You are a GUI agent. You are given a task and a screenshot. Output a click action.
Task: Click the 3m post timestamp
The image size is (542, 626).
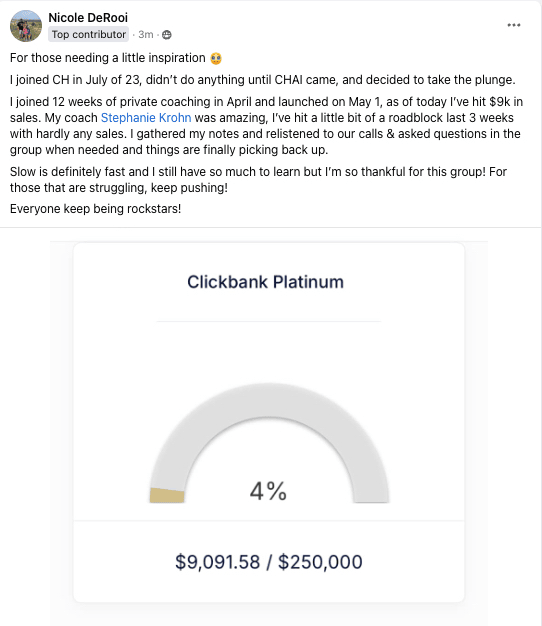tap(146, 35)
